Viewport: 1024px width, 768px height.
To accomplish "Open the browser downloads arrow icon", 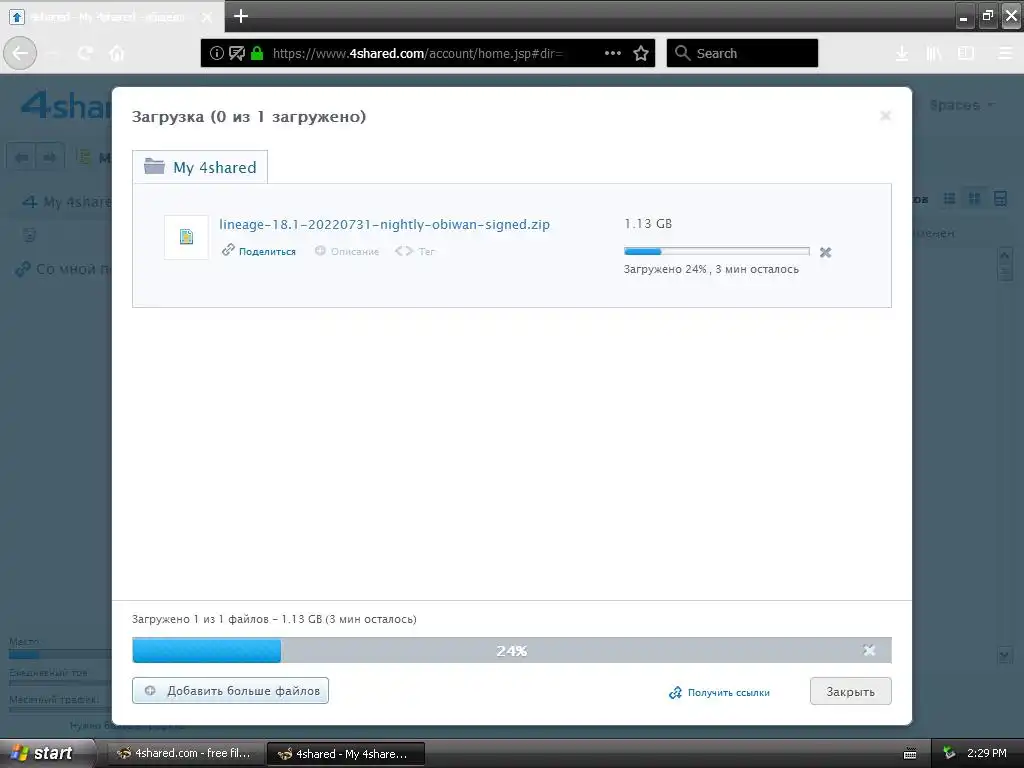I will 902,54.
